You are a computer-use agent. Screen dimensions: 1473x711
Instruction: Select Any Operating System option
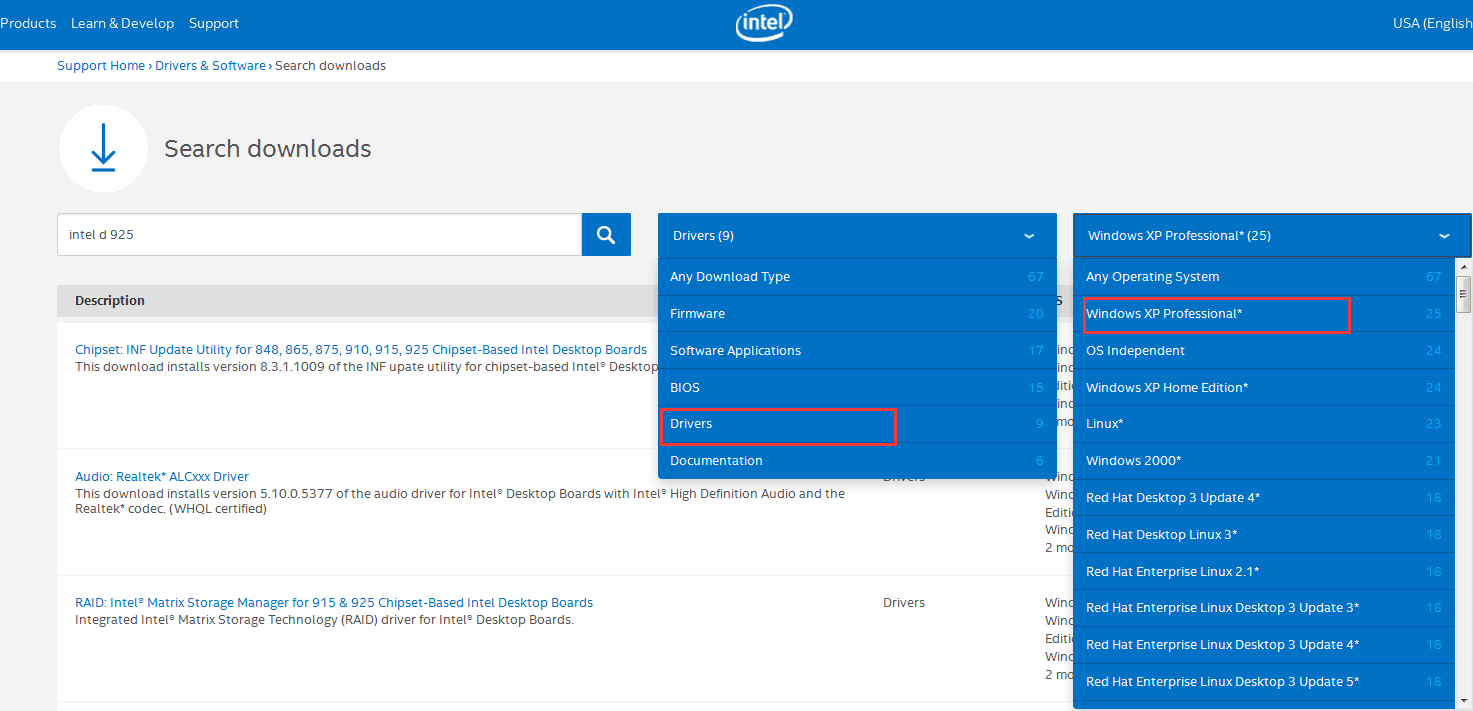pos(1264,277)
